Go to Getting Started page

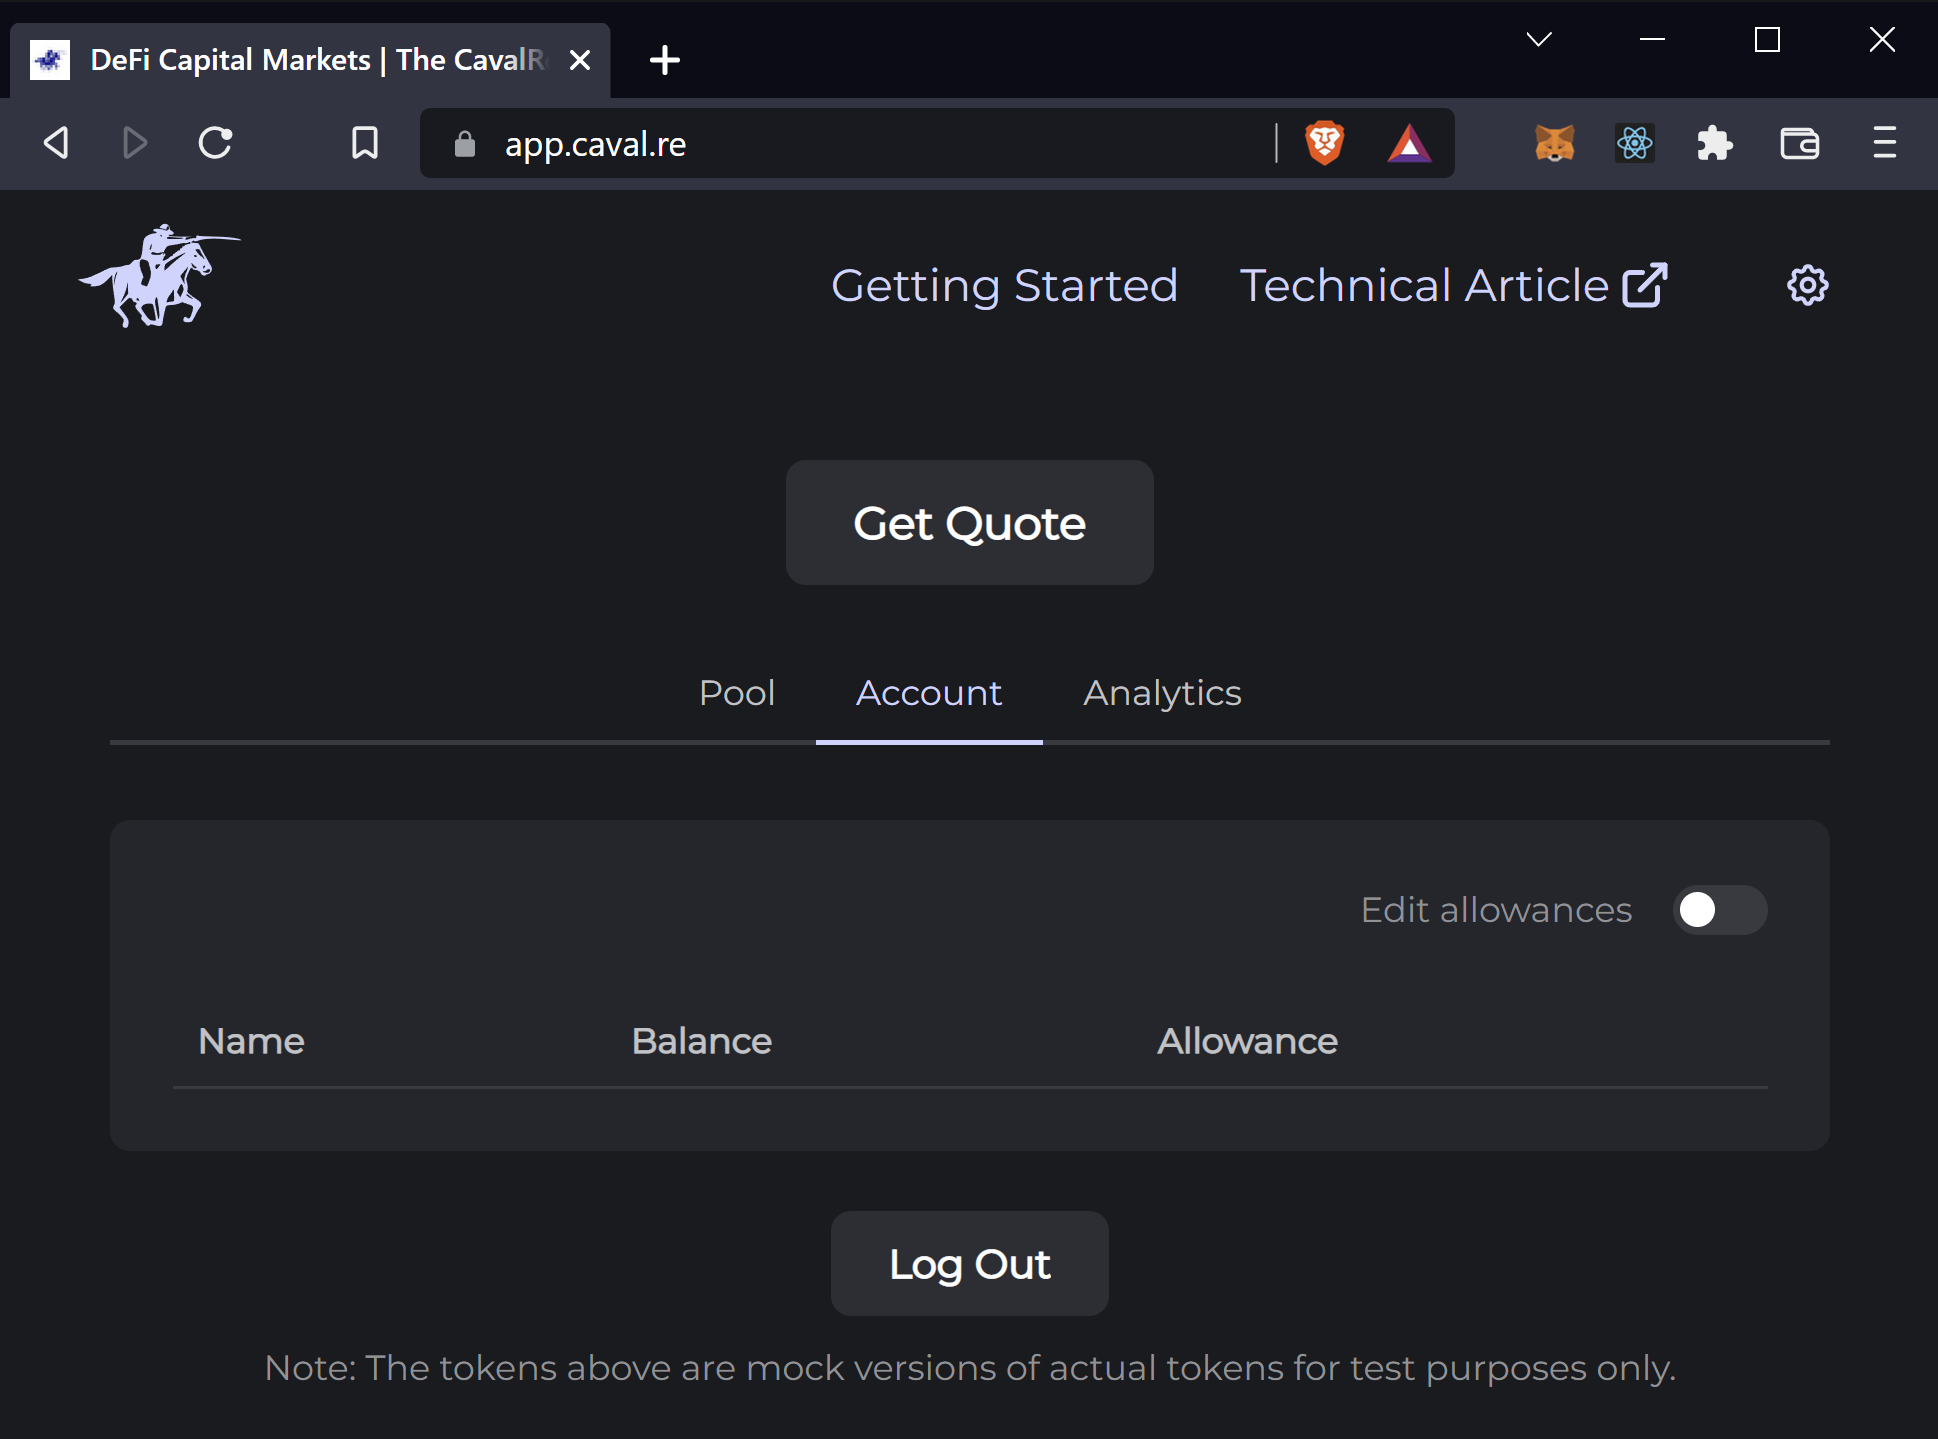click(x=1004, y=285)
